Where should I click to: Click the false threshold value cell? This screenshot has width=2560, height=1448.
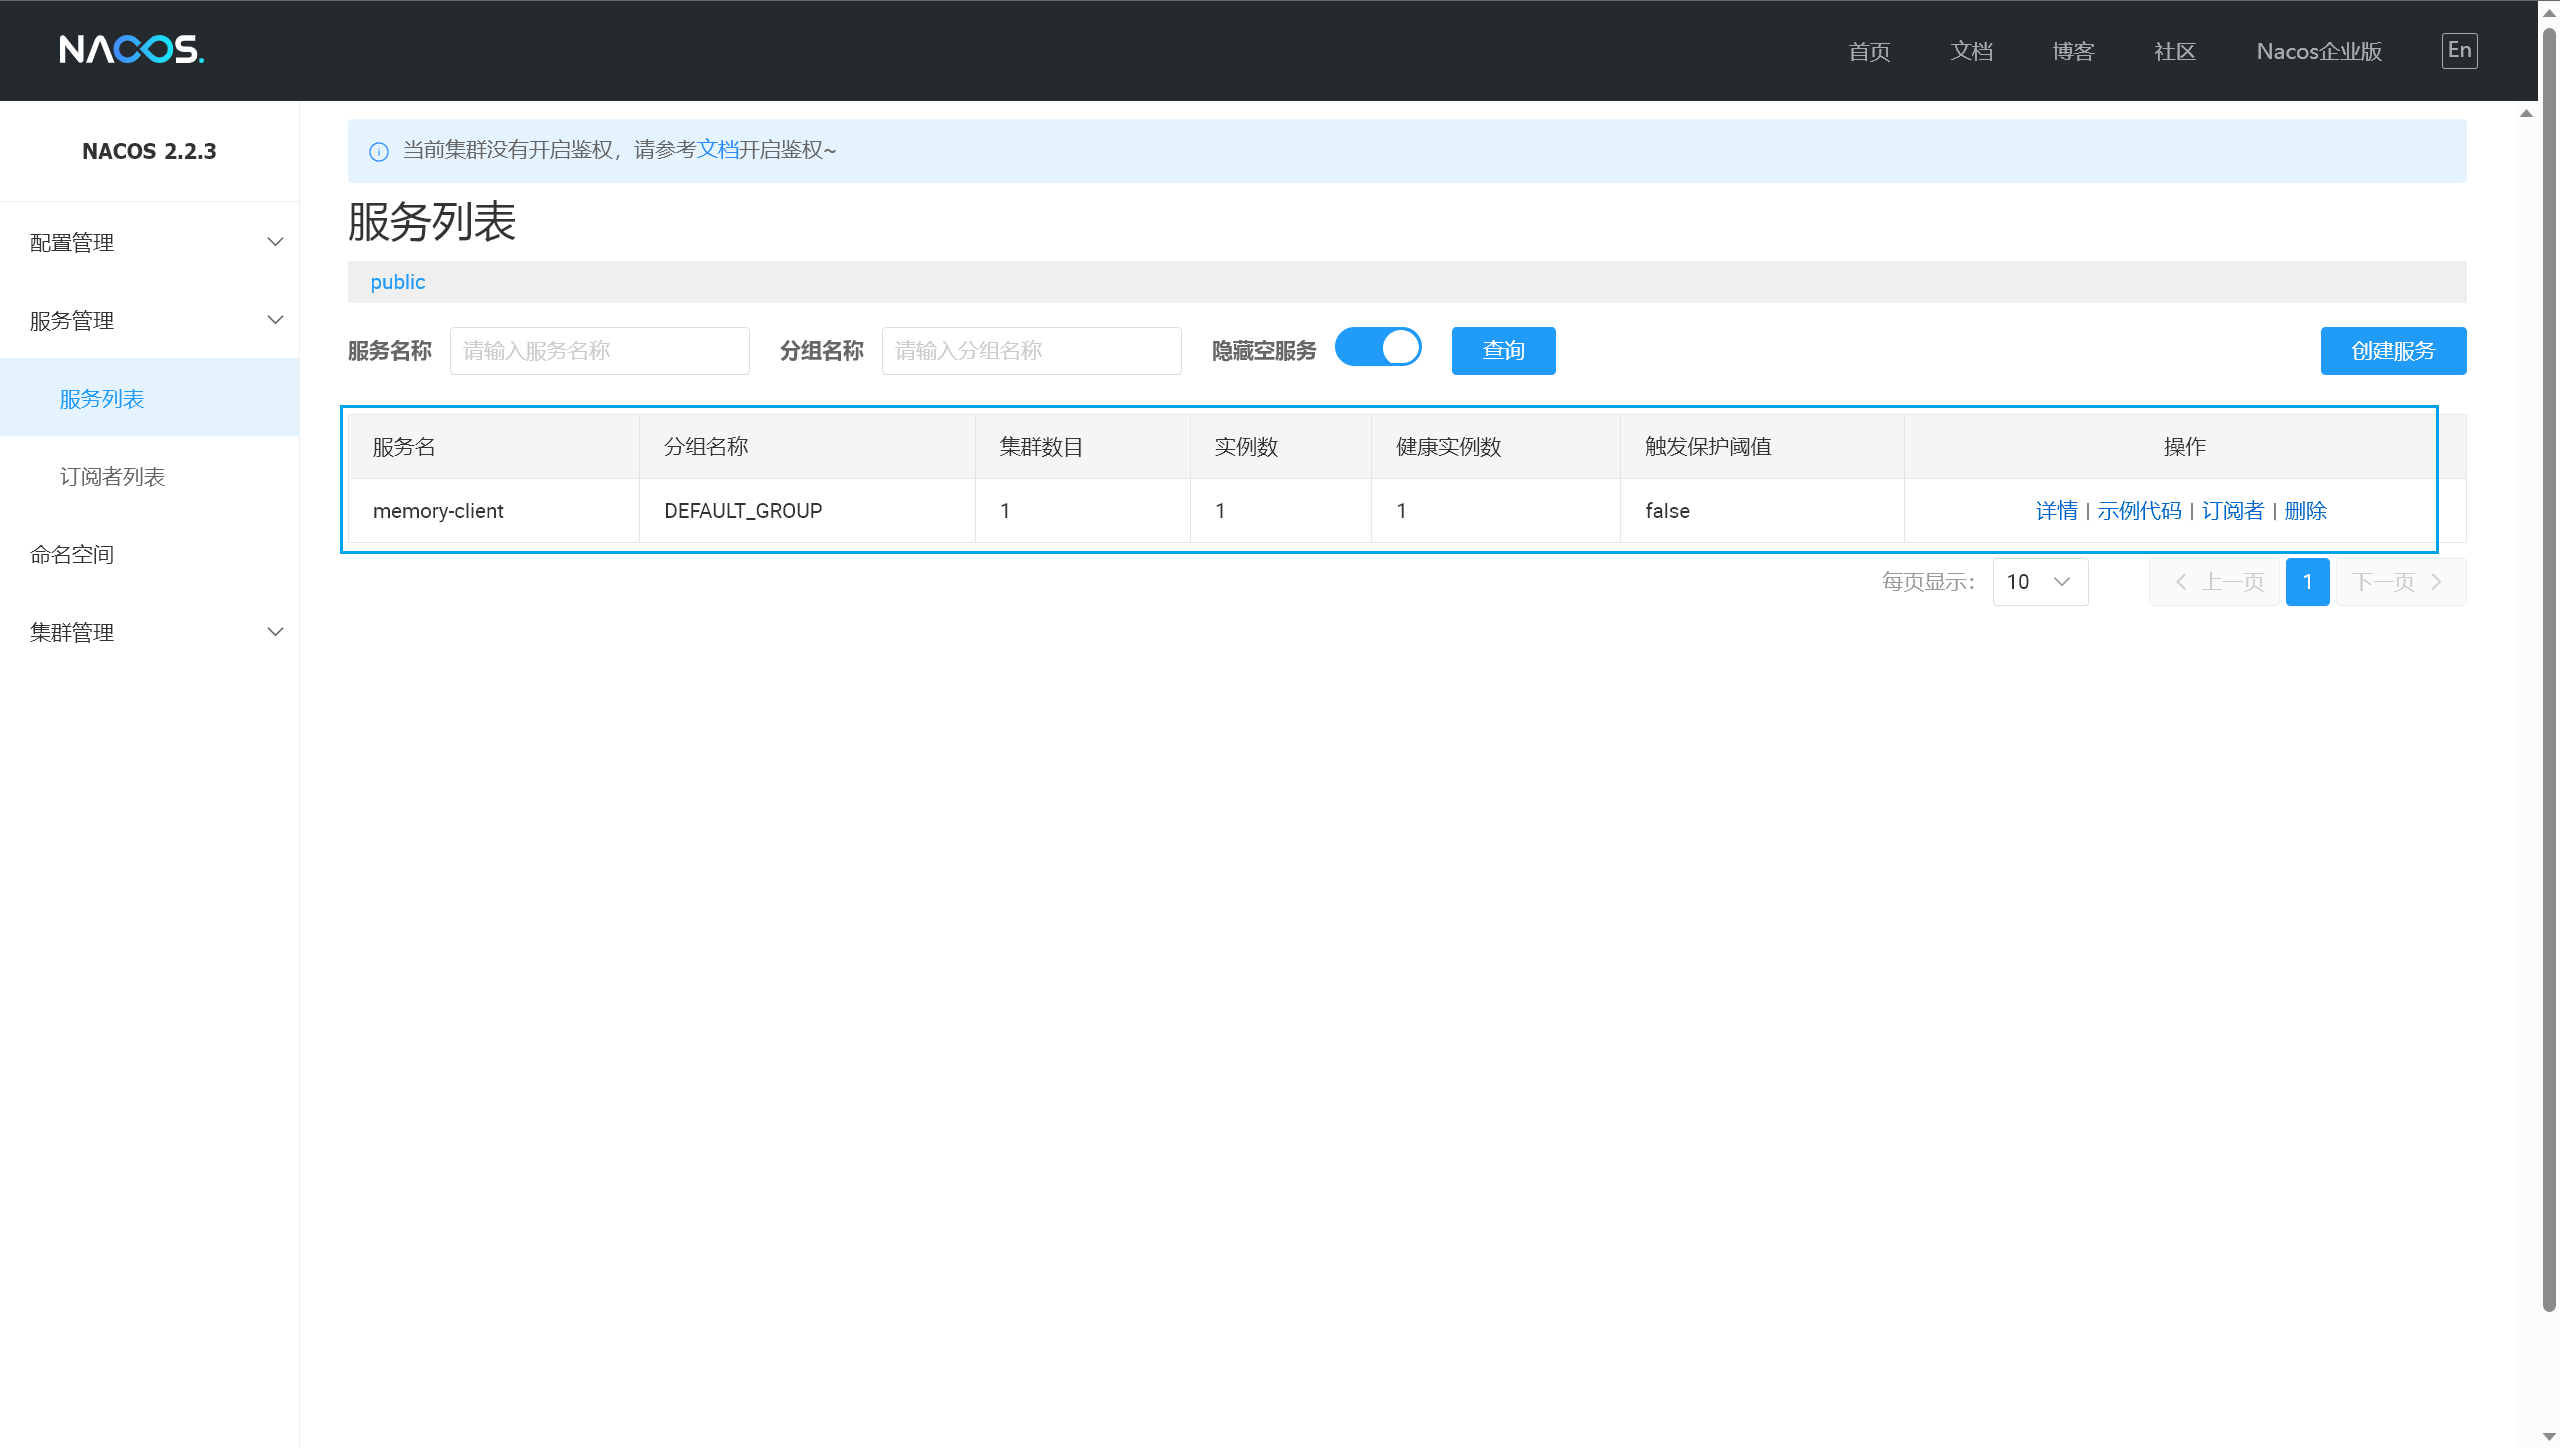click(x=1762, y=511)
